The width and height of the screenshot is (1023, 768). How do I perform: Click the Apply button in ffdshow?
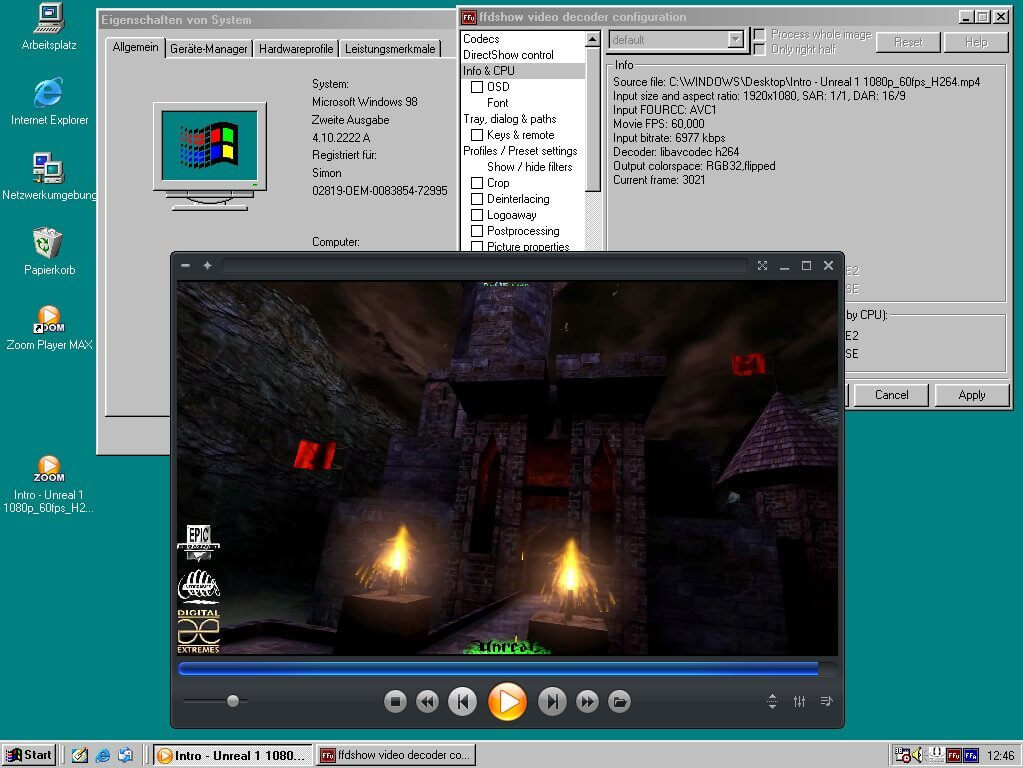pos(971,395)
